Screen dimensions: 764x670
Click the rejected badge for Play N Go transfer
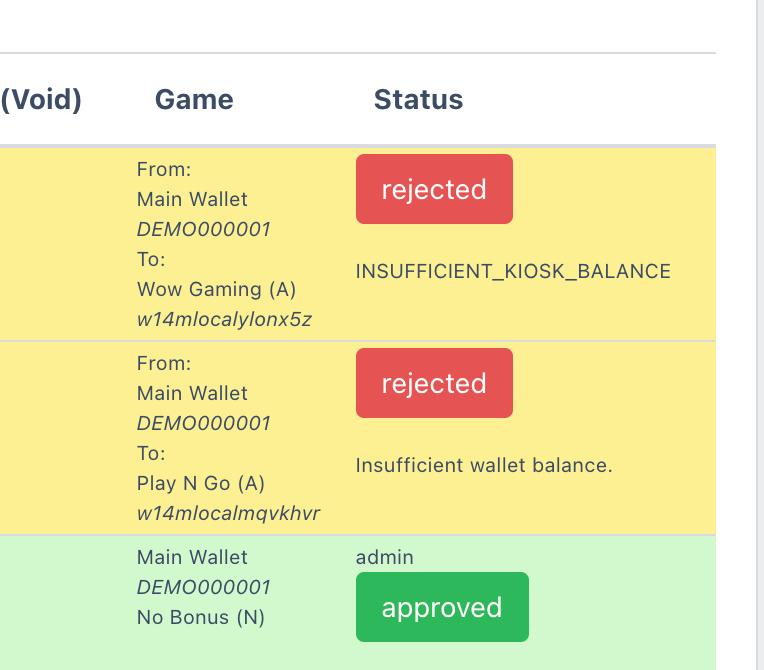coord(434,383)
